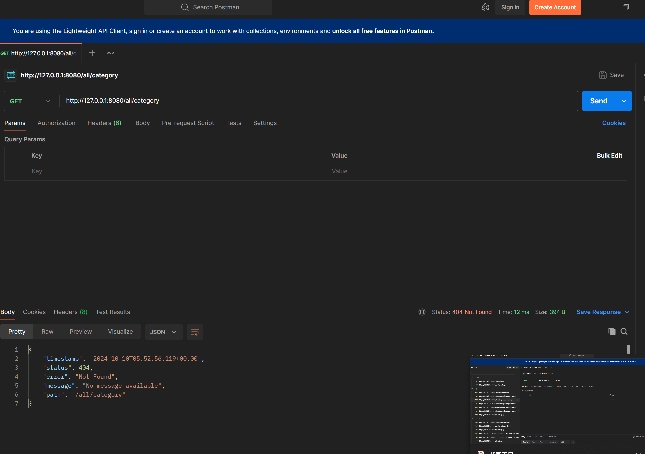Click the empty Key parameter field
This screenshot has width=645, height=454.
tap(177, 171)
